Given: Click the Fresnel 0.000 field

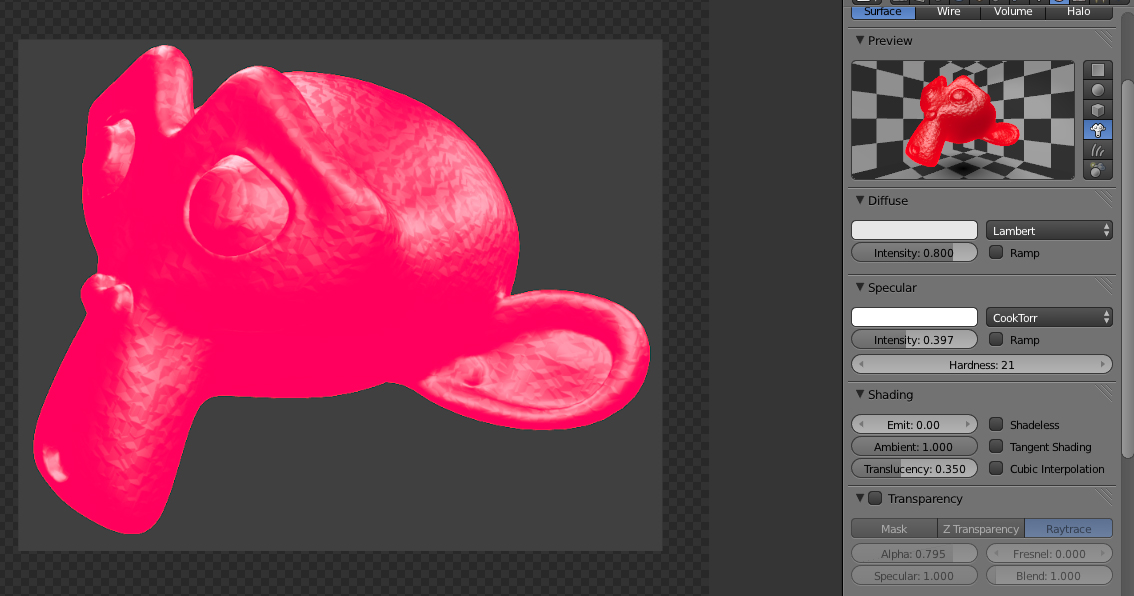Looking at the screenshot, I should tap(1049, 554).
